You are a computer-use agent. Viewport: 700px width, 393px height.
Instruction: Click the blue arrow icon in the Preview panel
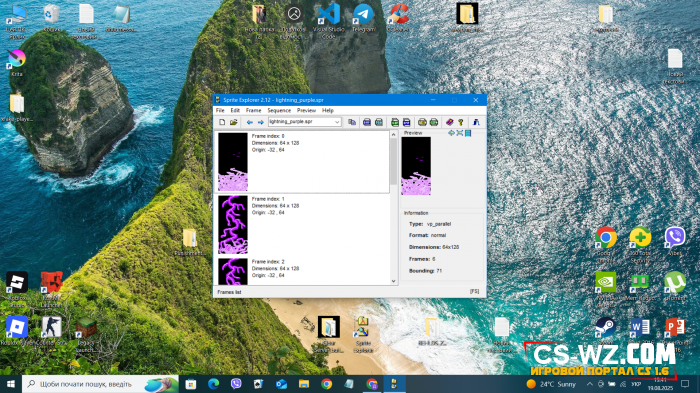[x=451, y=133]
